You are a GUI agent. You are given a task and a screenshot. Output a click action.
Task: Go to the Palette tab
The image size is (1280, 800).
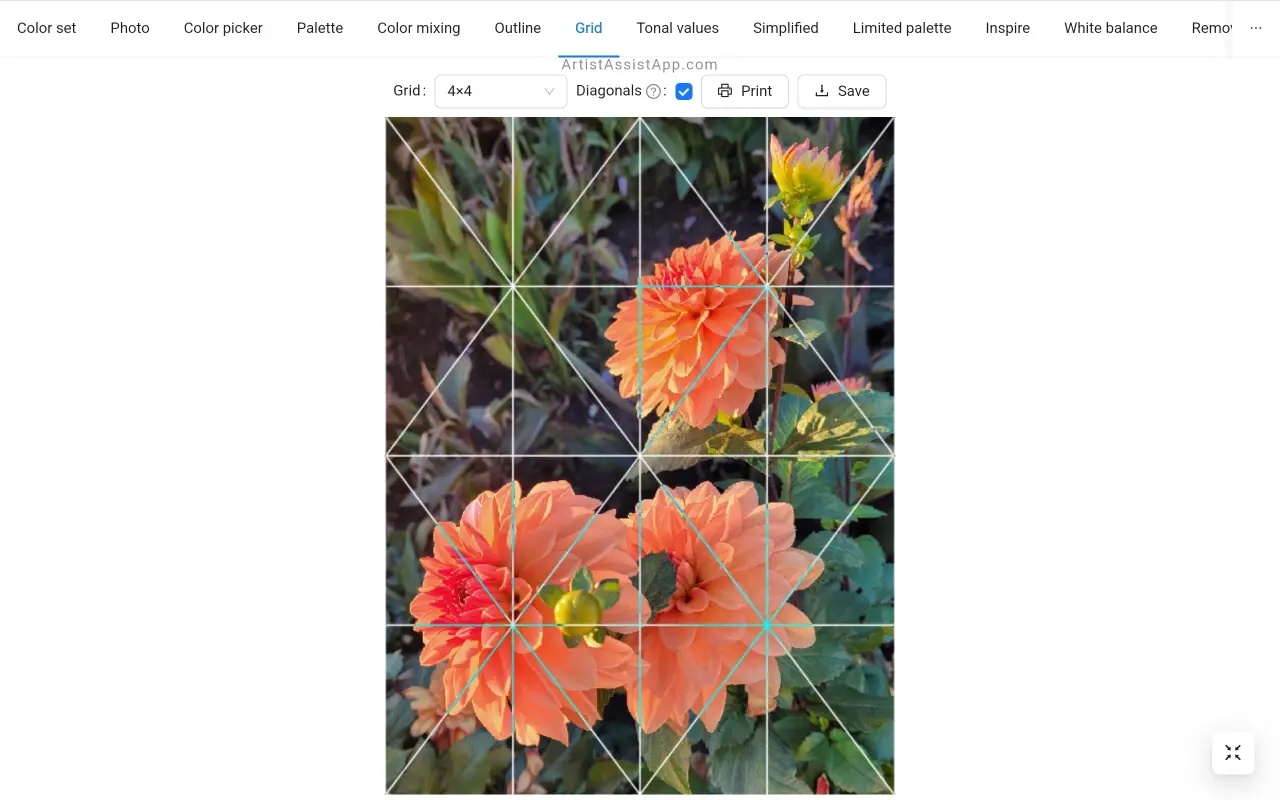coord(320,28)
